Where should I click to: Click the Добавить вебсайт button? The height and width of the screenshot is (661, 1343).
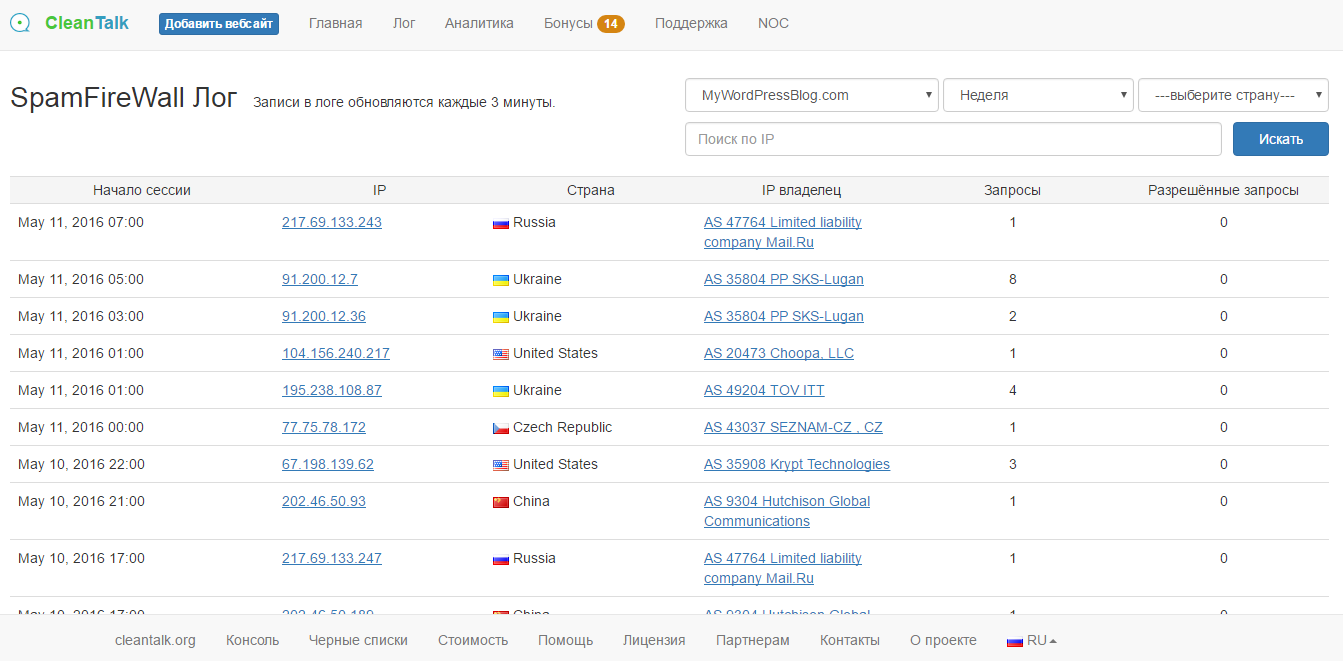pos(219,23)
